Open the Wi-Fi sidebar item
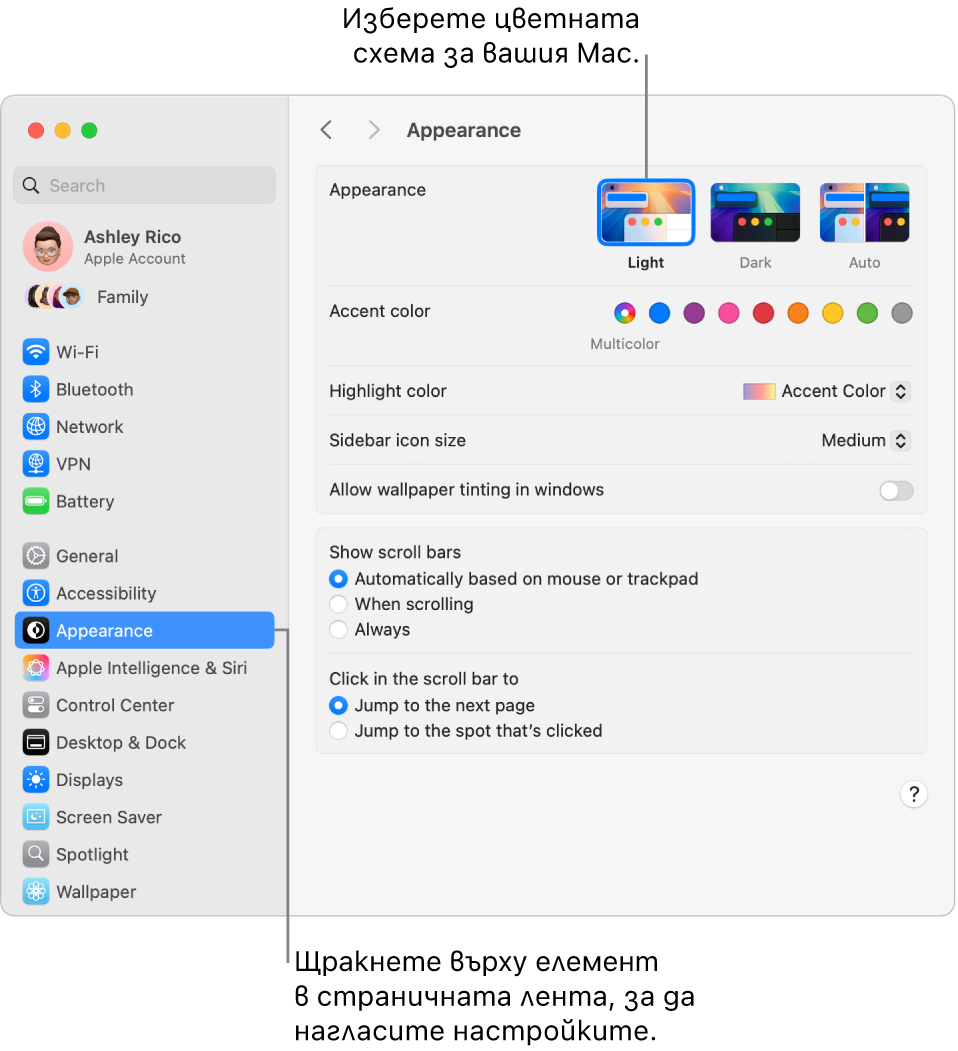 [x=144, y=352]
